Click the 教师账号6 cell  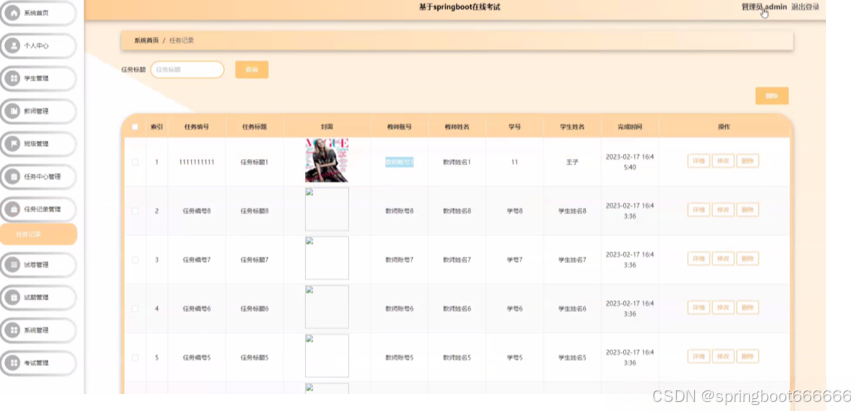coord(399,309)
